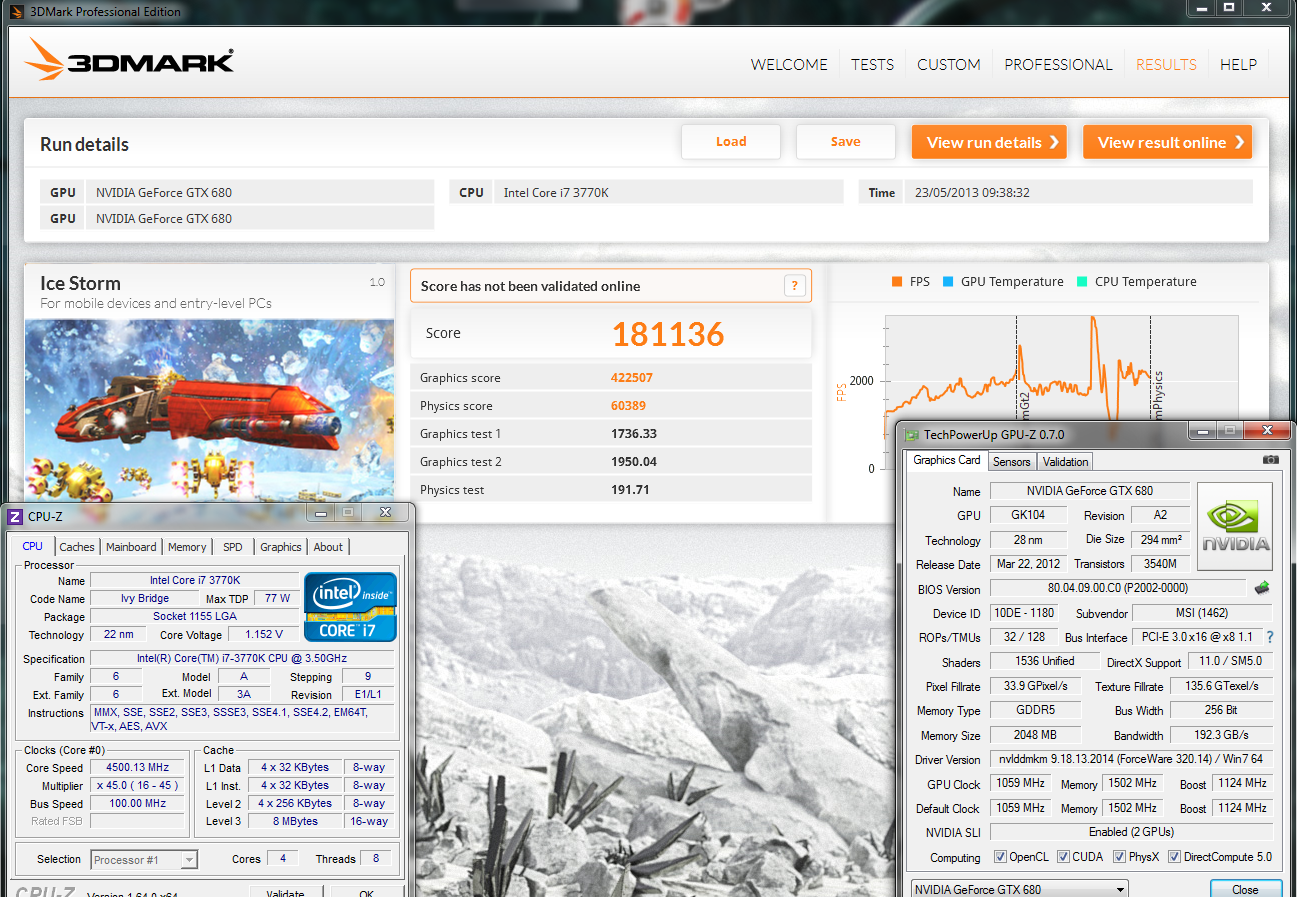Click the Save button in Run details
Image resolution: width=1297 pixels, height=897 pixels.
(x=845, y=142)
